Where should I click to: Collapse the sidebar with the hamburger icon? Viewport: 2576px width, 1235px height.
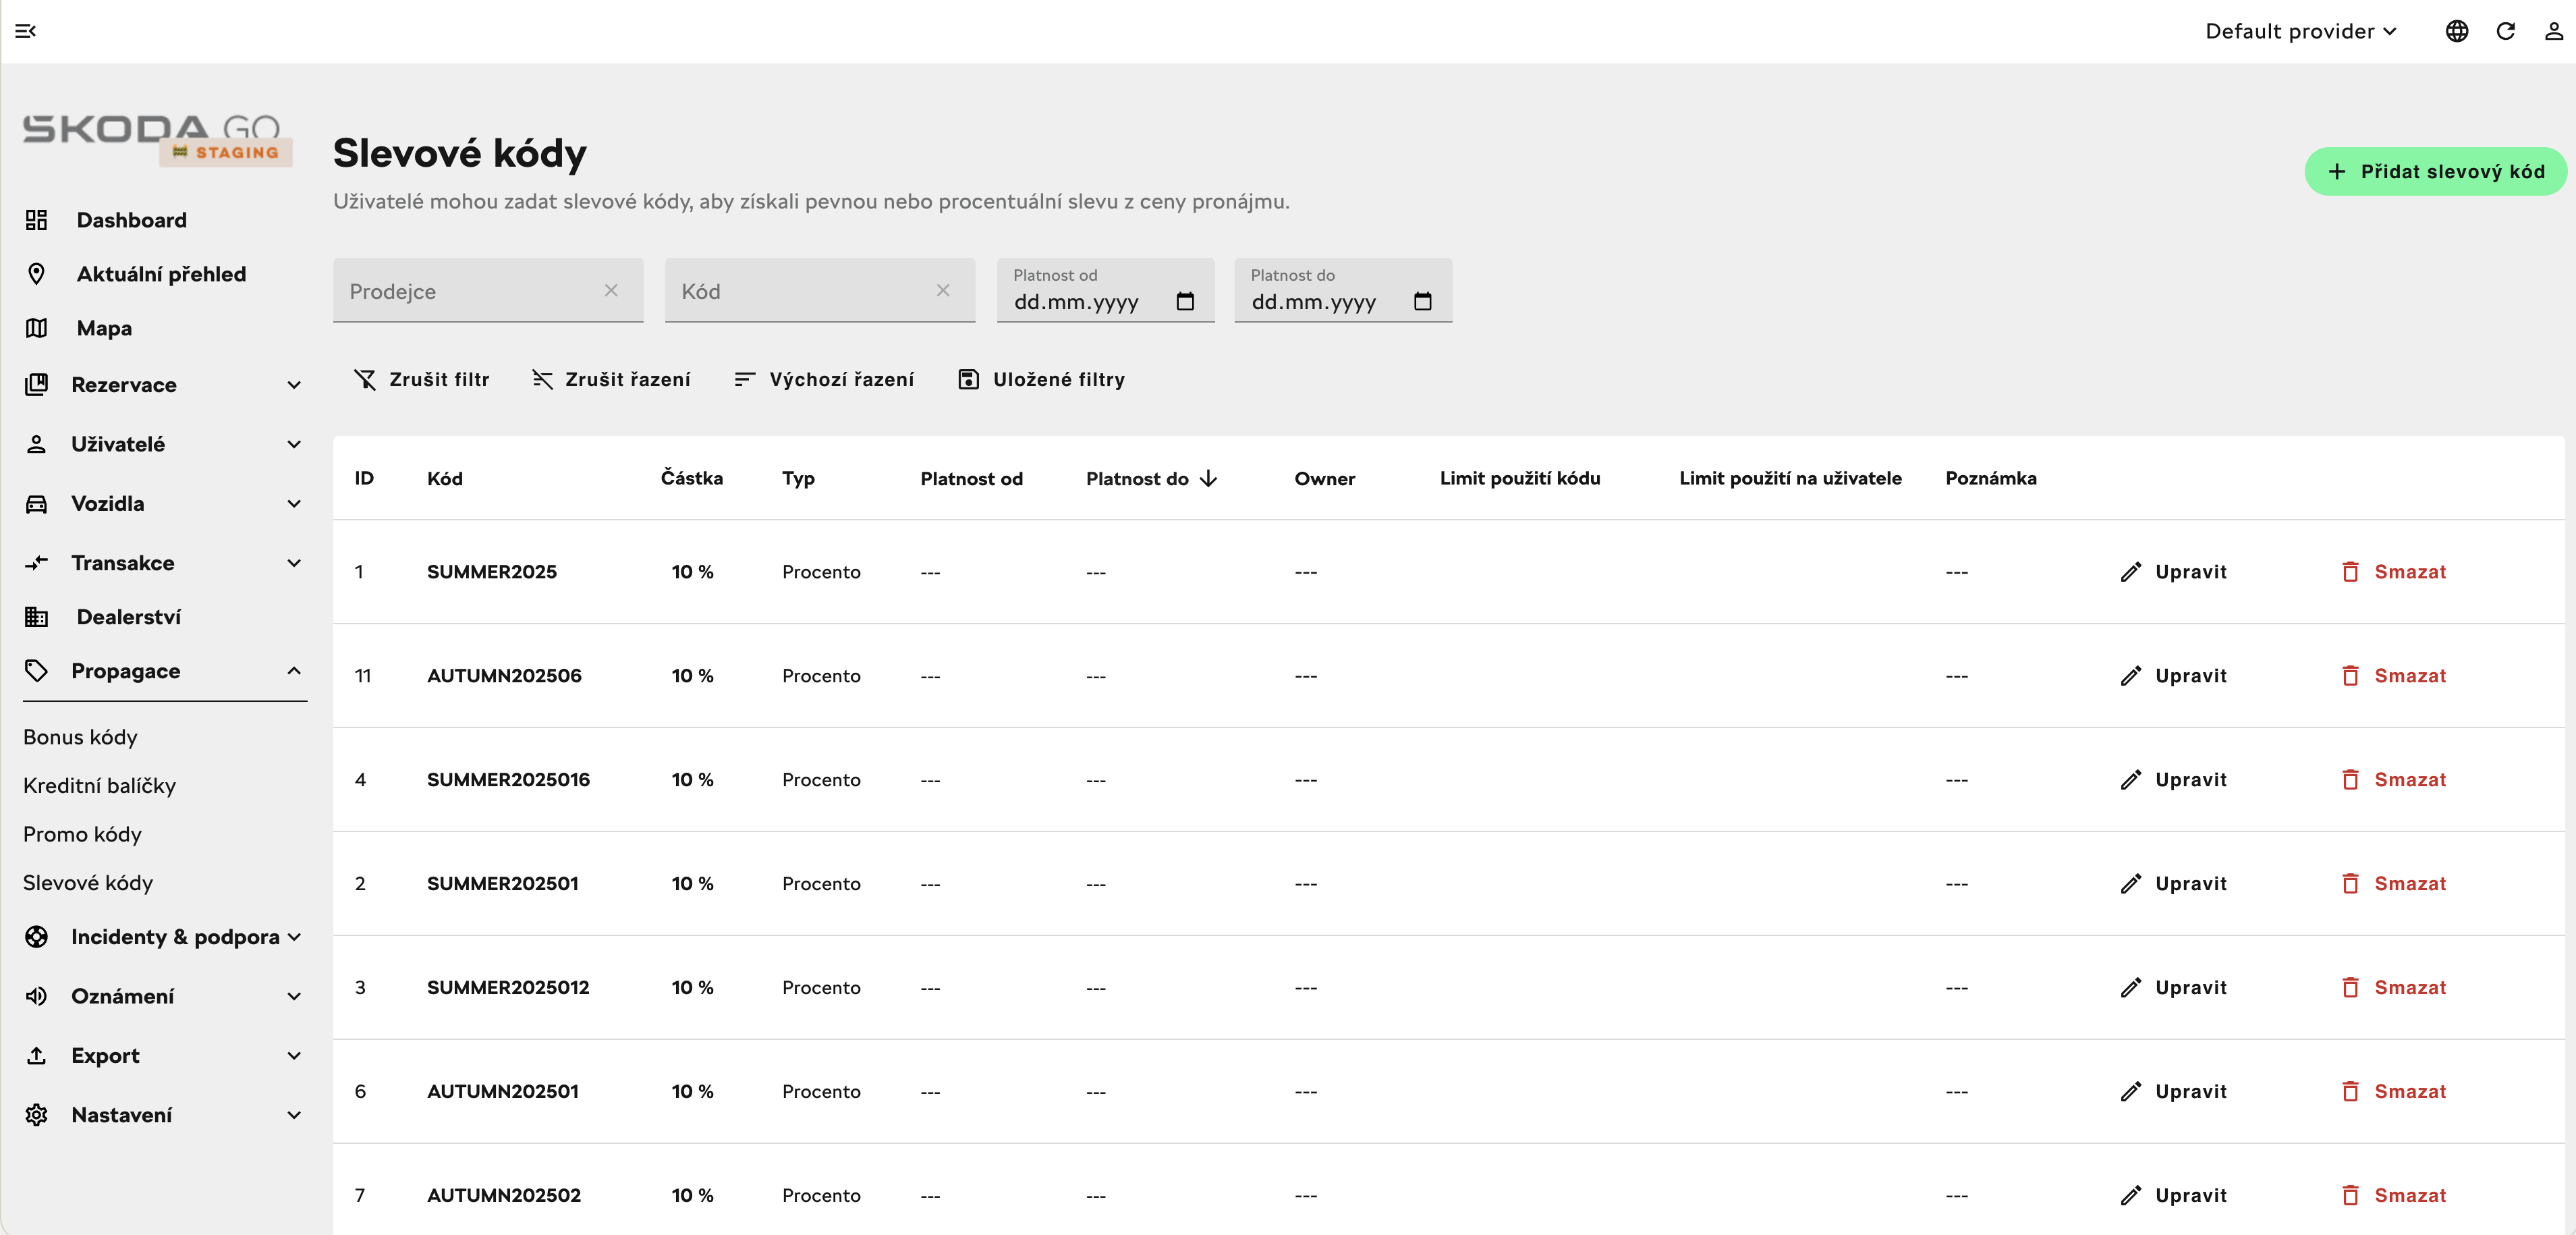[26, 31]
